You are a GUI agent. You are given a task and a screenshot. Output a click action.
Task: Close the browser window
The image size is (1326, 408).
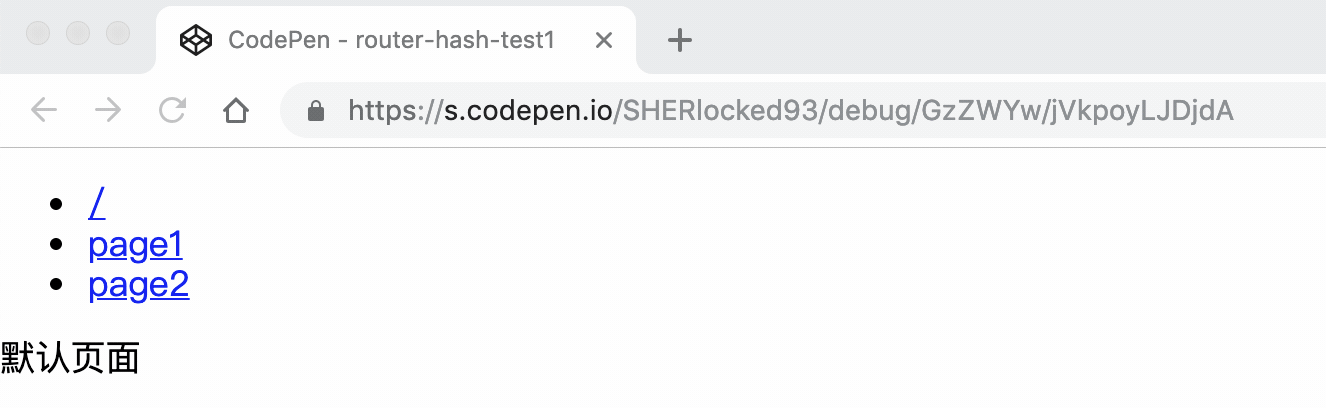38,33
